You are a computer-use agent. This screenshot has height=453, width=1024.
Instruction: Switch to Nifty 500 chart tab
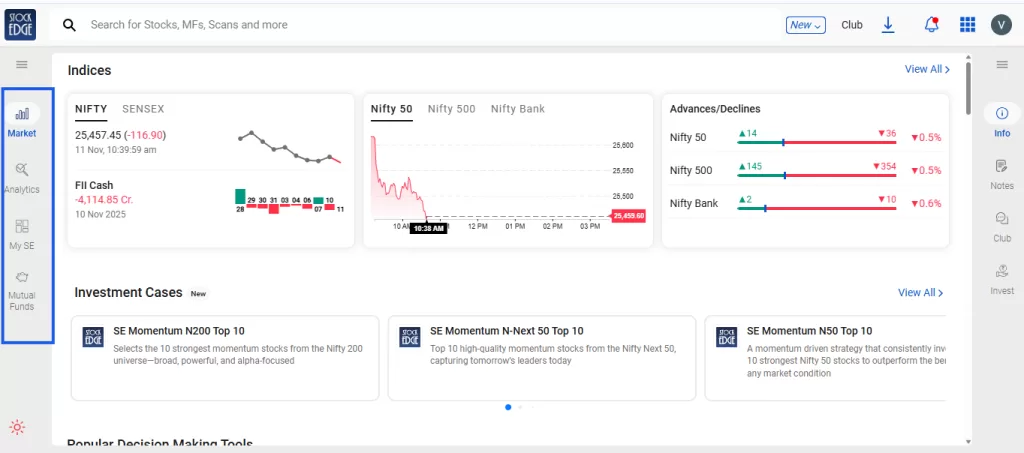pyautogui.click(x=451, y=109)
